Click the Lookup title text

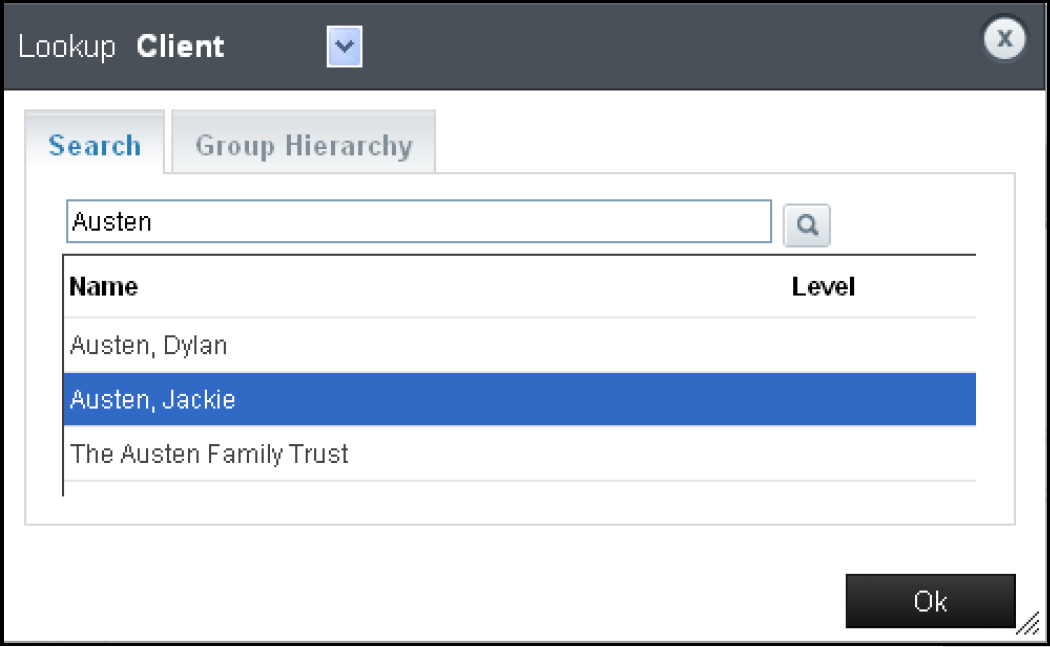pos(67,47)
